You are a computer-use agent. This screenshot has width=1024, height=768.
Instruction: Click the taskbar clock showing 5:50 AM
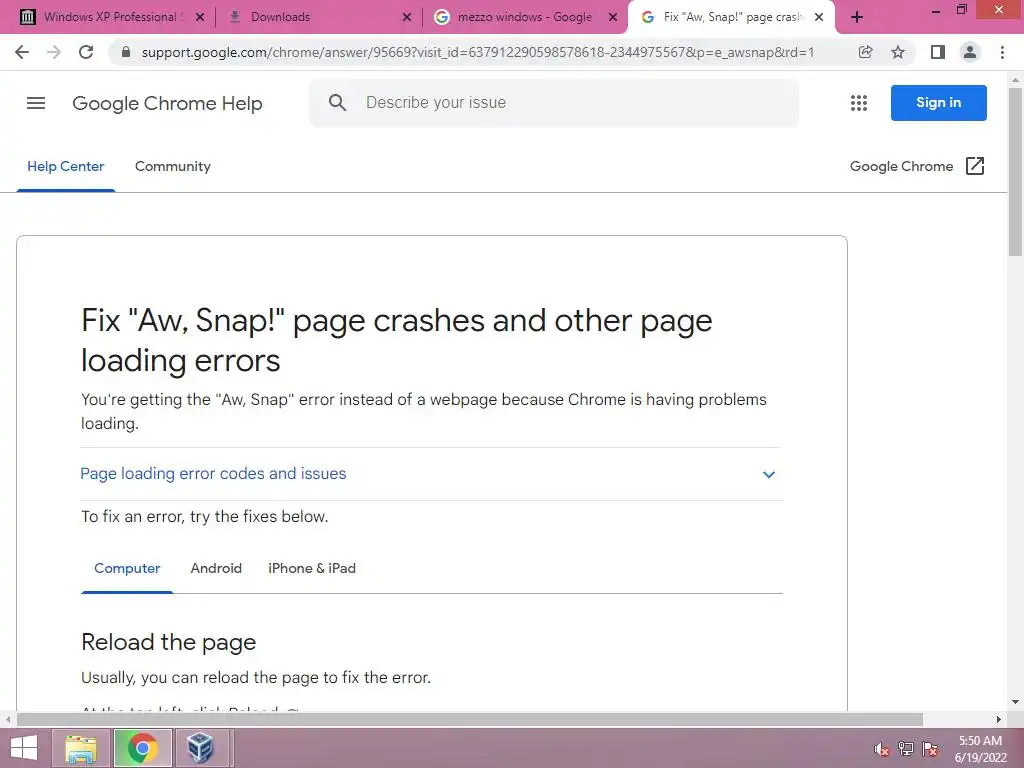click(980, 749)
